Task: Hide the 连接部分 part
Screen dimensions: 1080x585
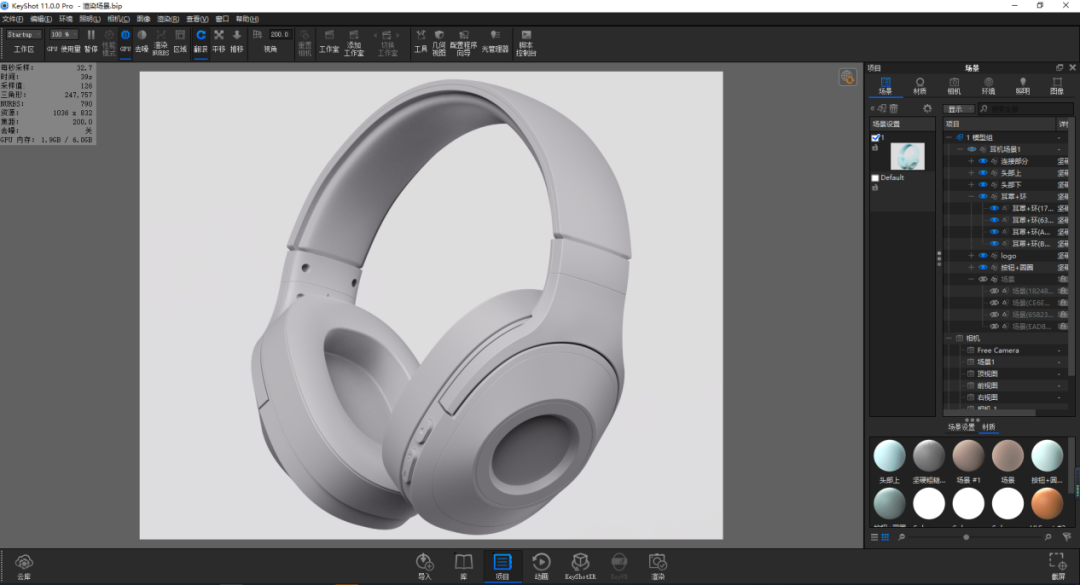Action: pos(983,161)
